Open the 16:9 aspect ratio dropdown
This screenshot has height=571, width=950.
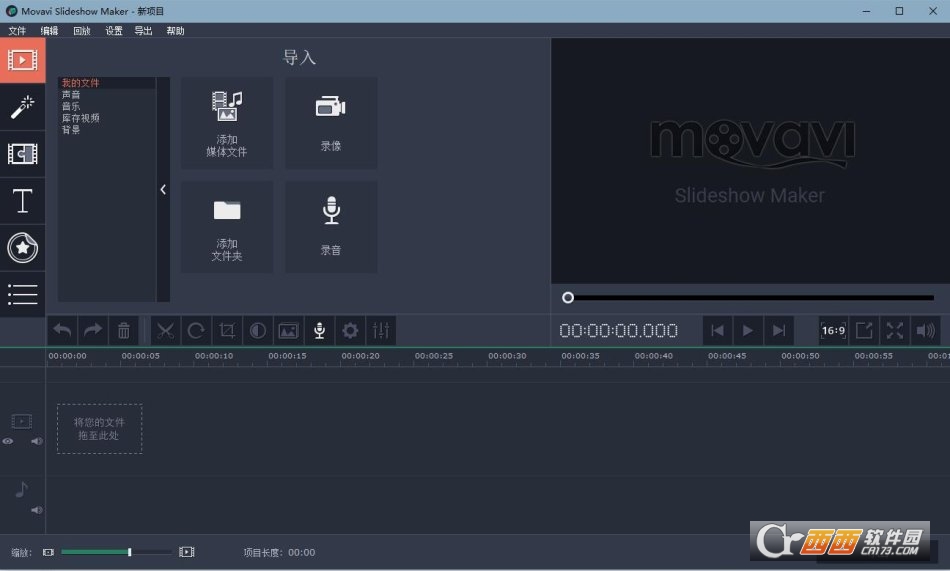[833, 330]
